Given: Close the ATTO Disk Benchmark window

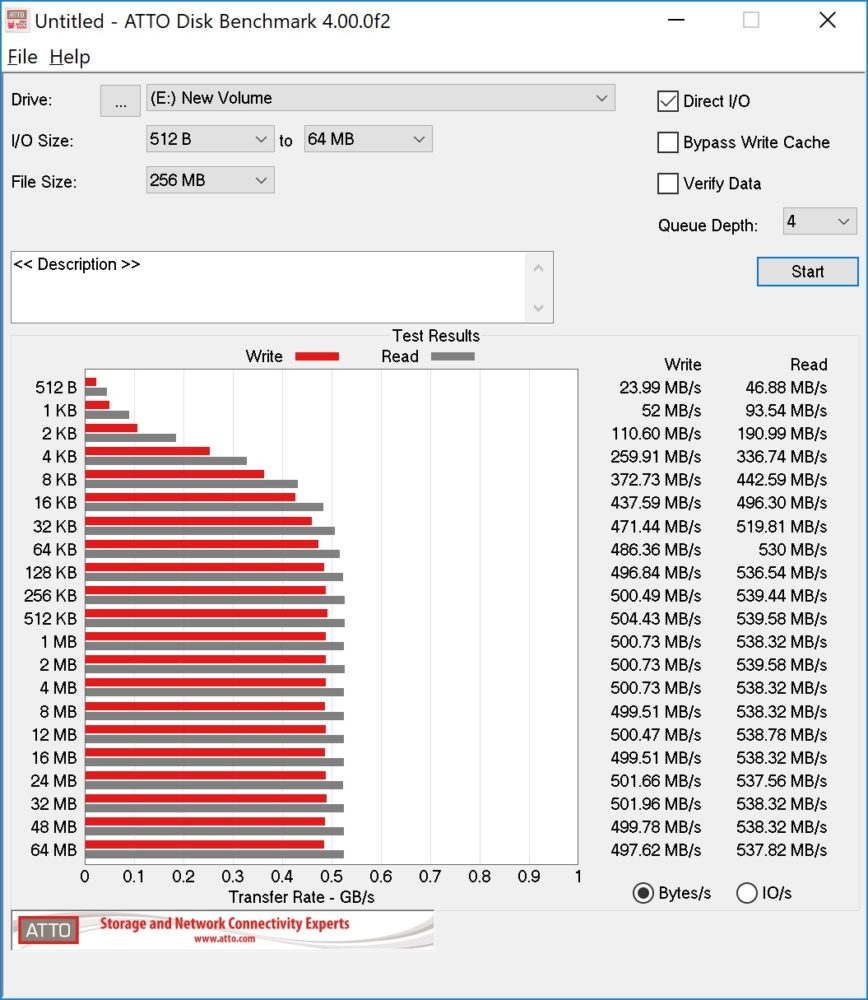Looking at the screenshot, I should click(827, 20).
